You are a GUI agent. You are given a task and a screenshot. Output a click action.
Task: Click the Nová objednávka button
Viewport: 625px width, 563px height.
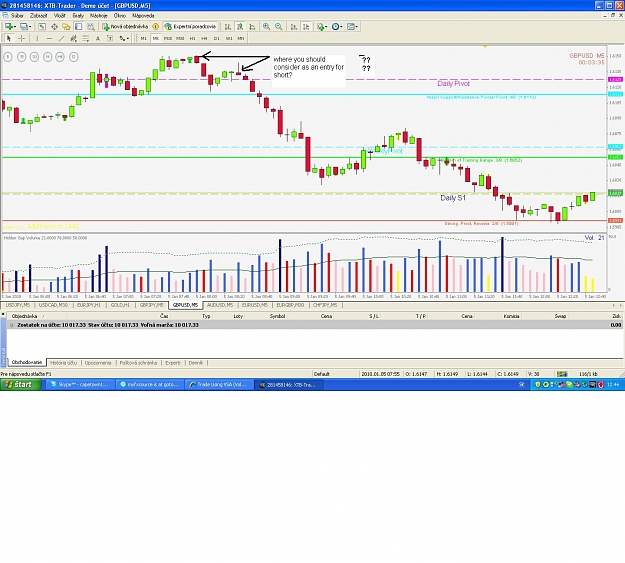126,27
